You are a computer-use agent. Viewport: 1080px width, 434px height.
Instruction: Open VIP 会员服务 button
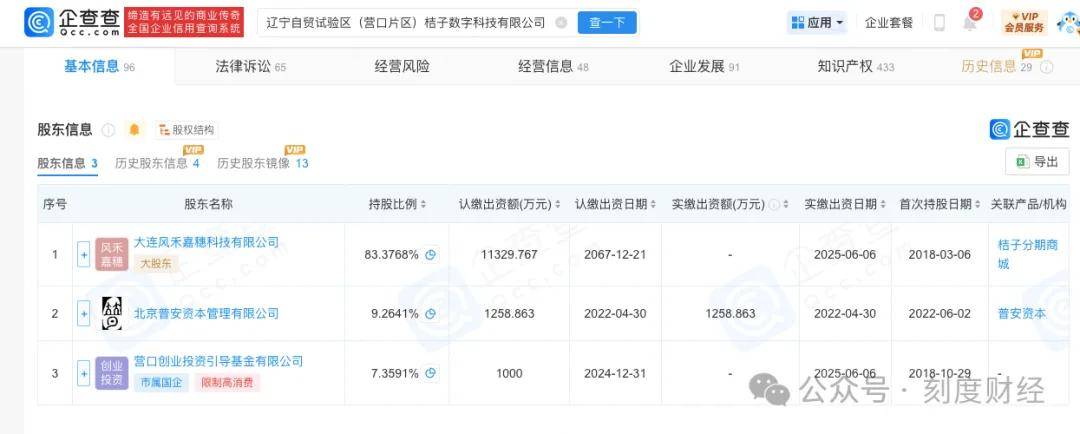pos(1024,22)
